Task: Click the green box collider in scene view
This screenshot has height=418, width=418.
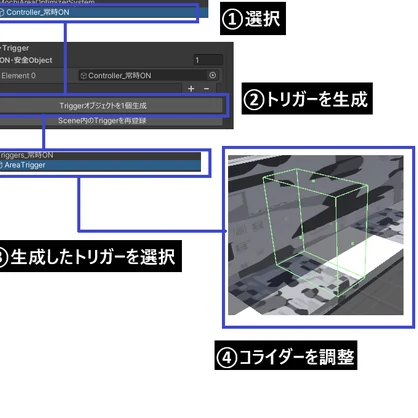Action: [315, 232]
